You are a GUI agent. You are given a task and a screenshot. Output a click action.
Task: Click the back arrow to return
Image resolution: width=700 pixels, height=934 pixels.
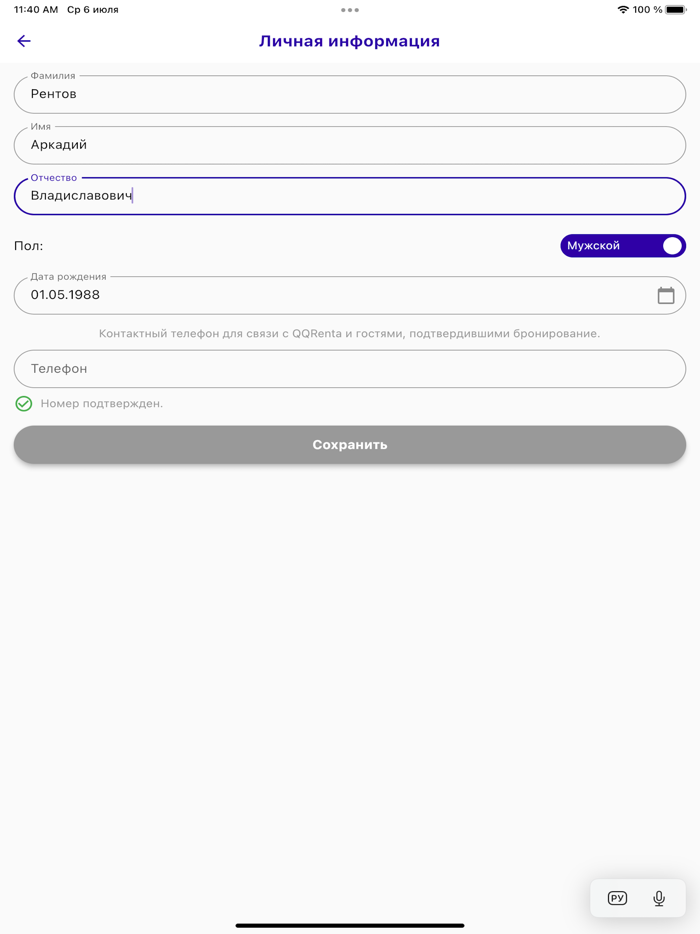pos(23,41)
